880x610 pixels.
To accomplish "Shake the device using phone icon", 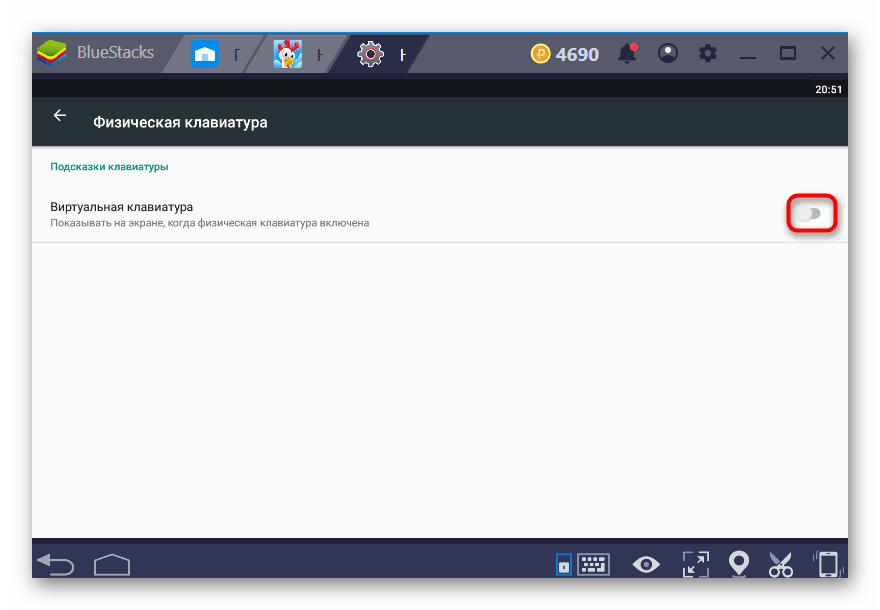I will click(827, 565).
